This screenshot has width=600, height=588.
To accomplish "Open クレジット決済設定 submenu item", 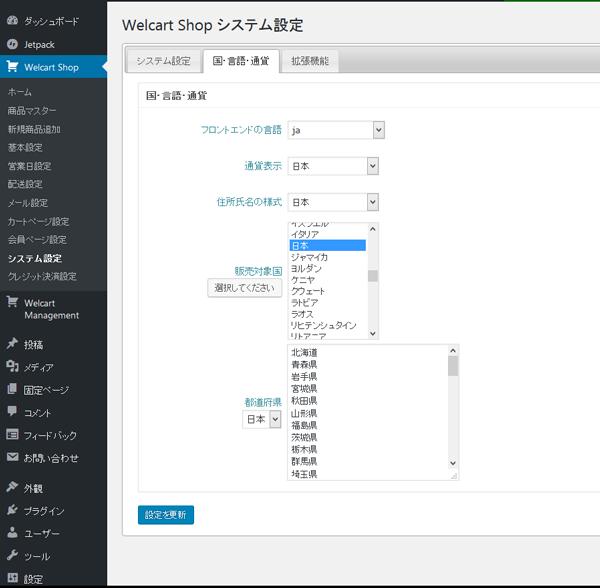I will pyautogui.click(x=42, y=277).
